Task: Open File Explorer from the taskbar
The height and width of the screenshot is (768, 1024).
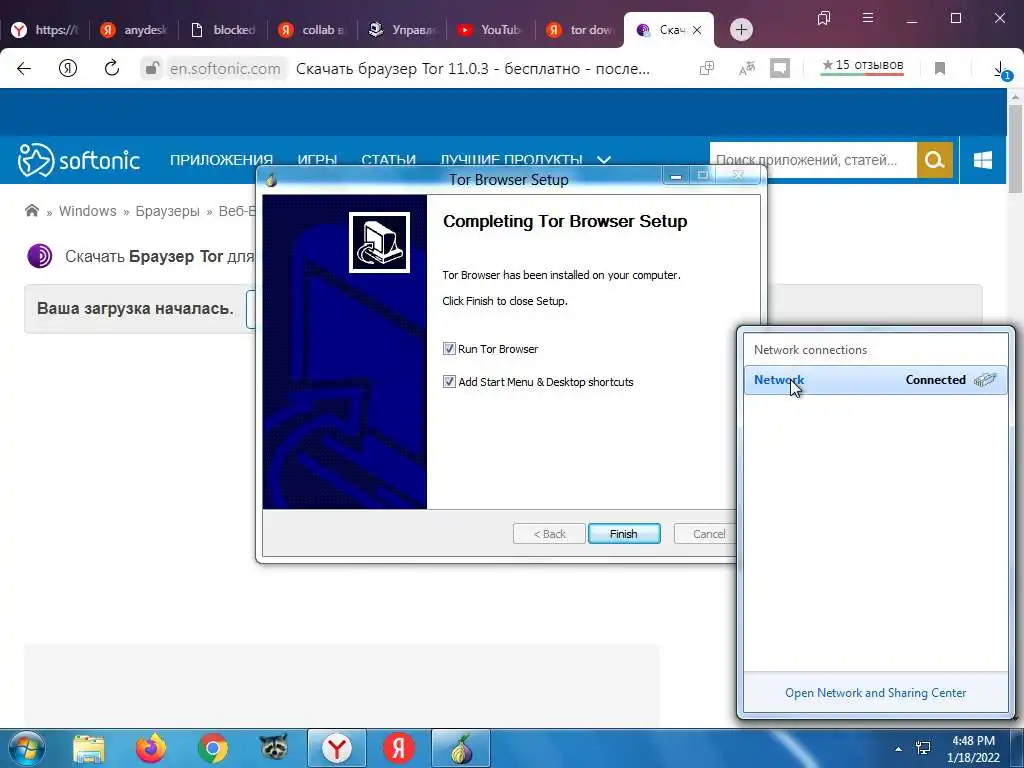Action: [x=89, y=748]
